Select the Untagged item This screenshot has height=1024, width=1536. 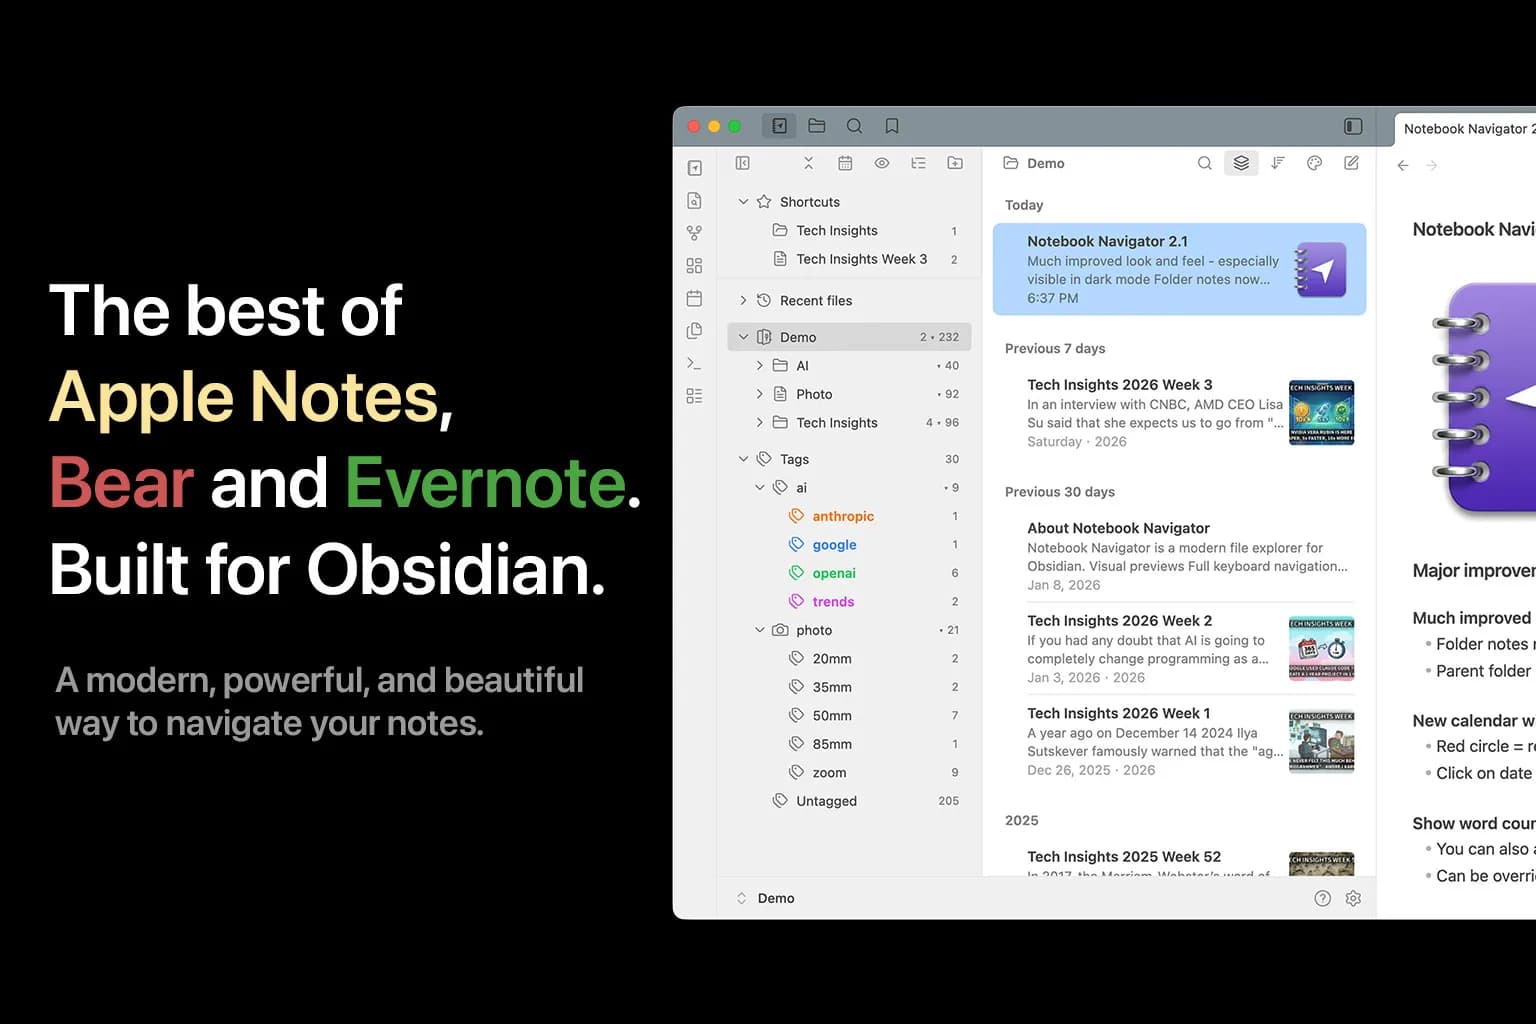pyautogui.click(x=849, y=801)
